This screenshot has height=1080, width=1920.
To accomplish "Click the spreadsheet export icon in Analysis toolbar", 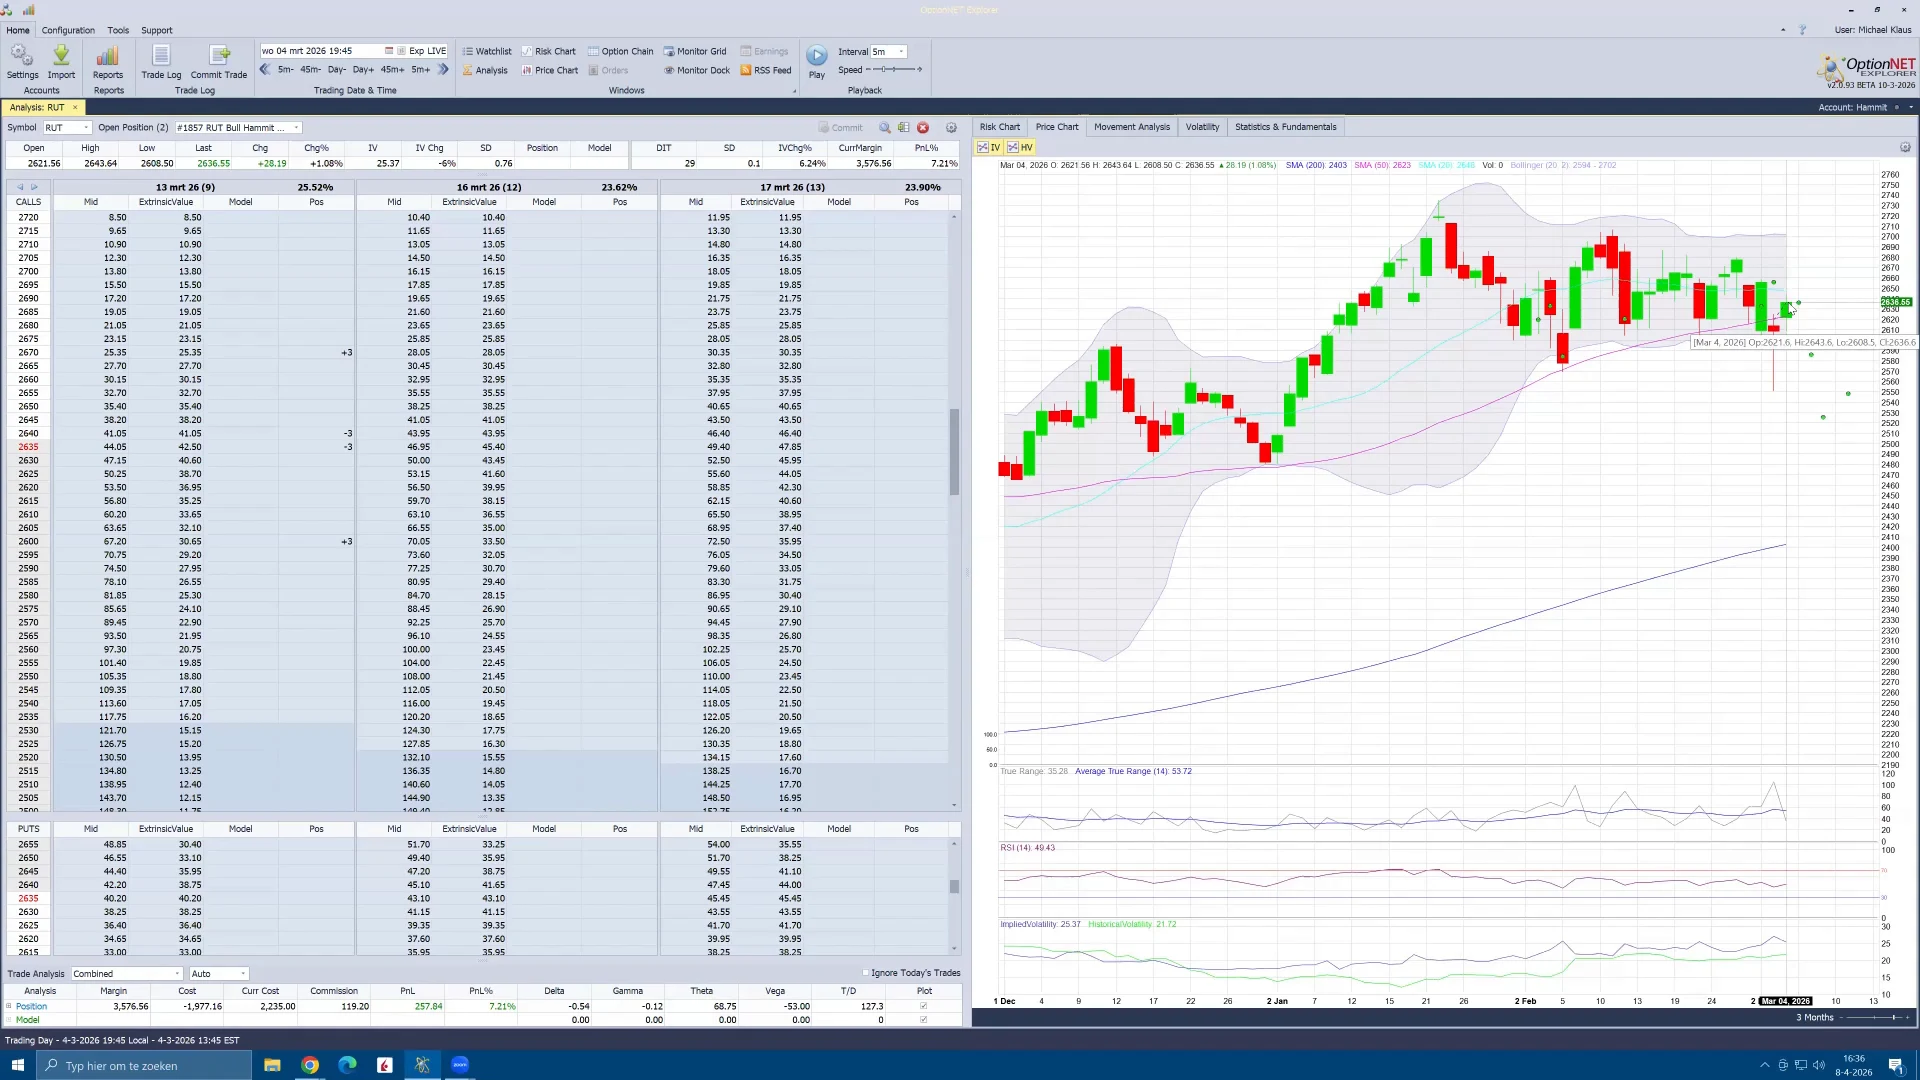I will point(903,128).
